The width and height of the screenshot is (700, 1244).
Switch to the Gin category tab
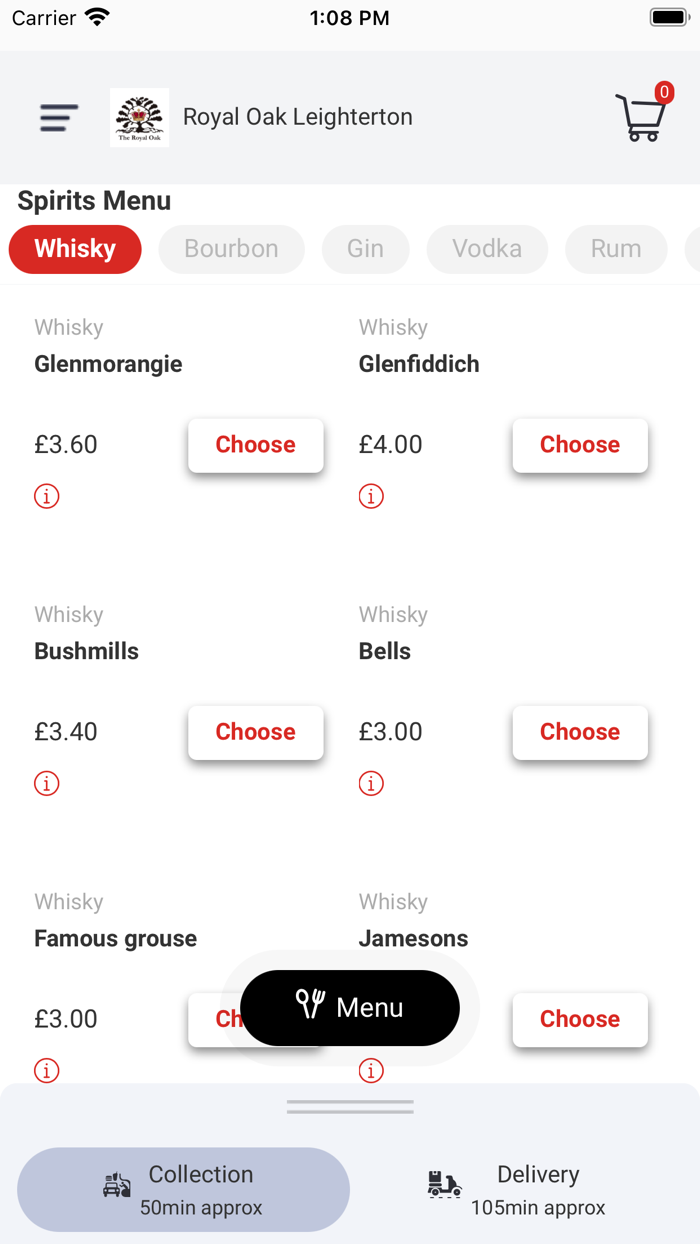point(365,249)
